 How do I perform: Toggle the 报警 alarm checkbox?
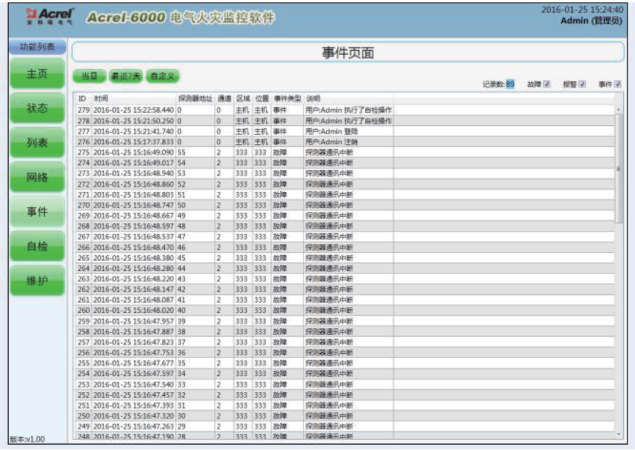pos(581,84)
